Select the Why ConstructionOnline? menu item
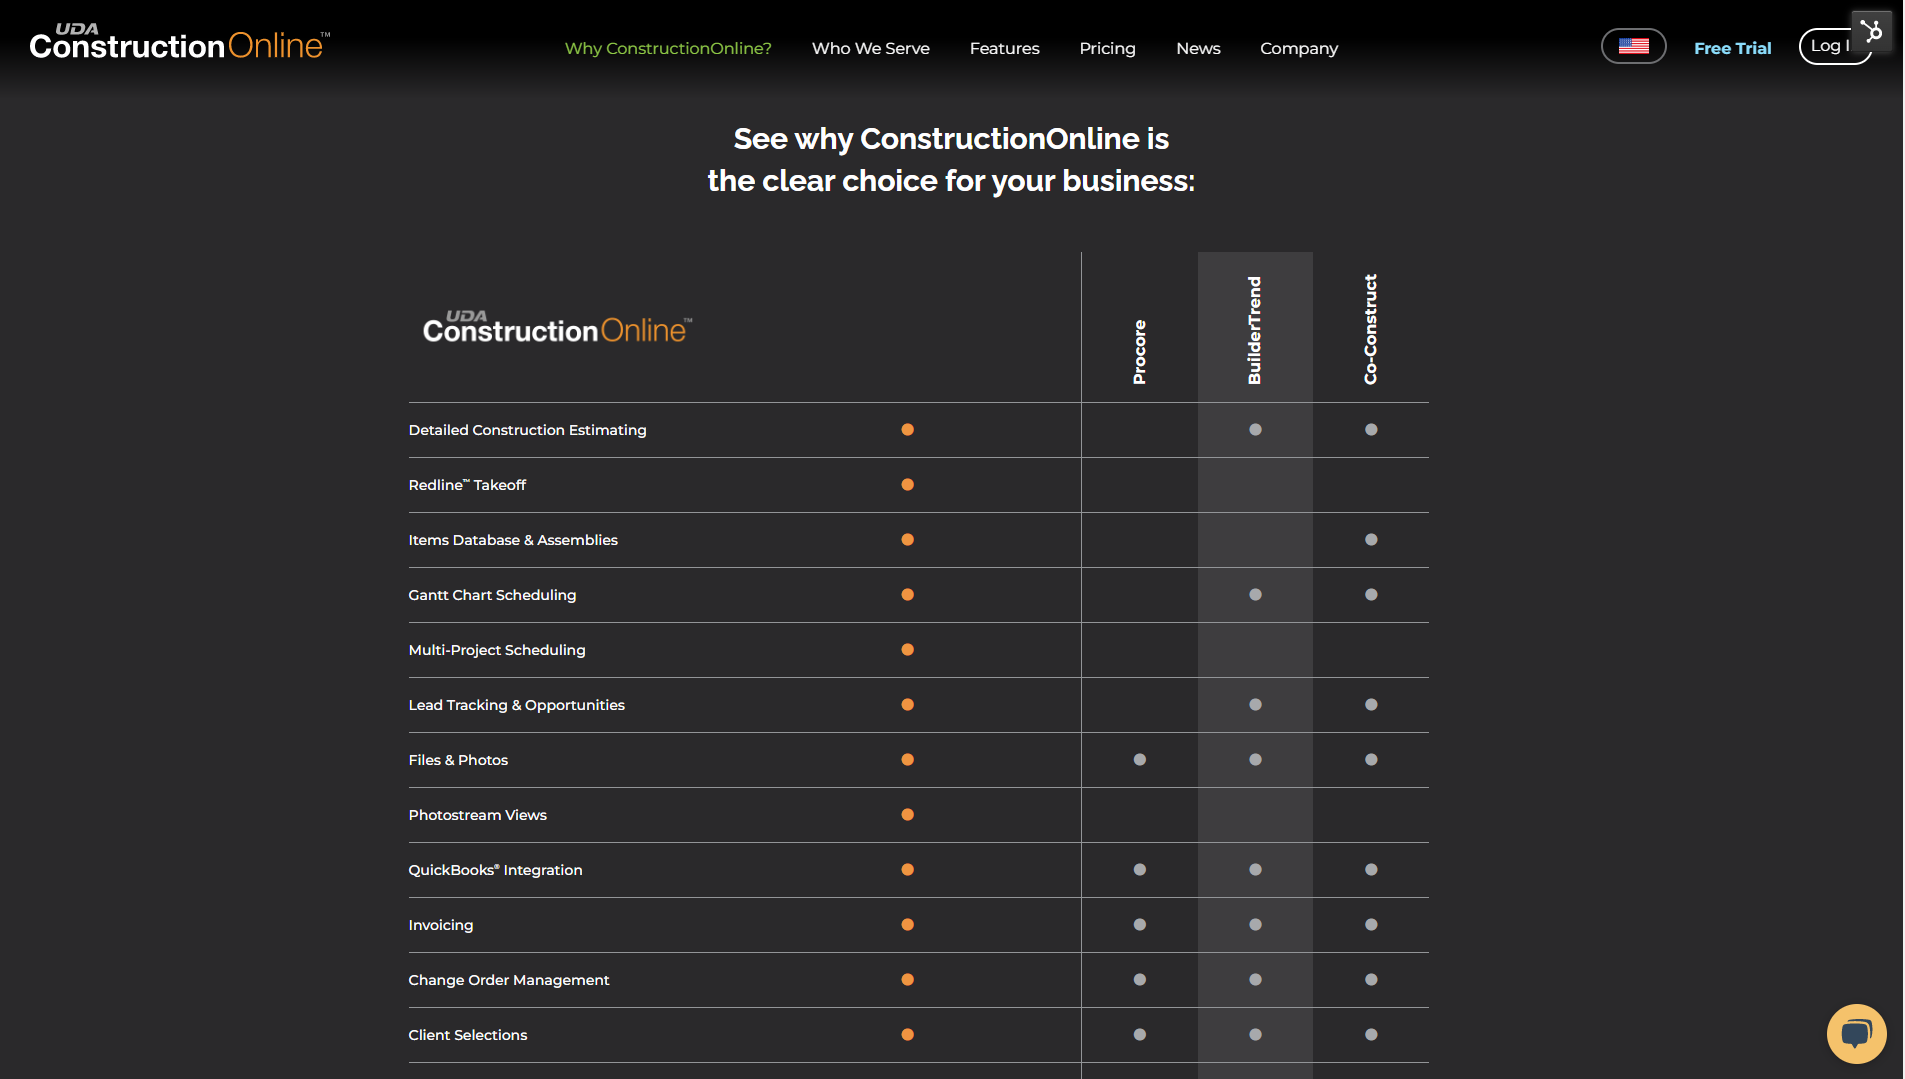The height and width of the screenshot is (1079, 1905). click(x=667, y=48)
